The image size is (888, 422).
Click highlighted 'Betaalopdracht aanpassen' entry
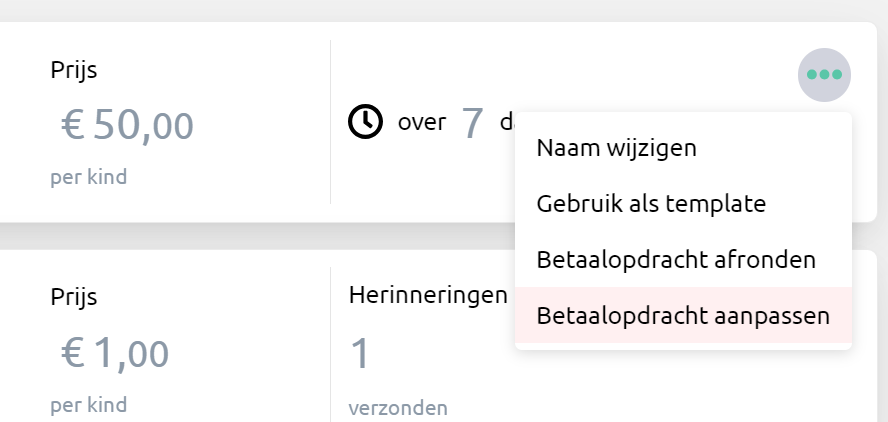click(x=683, y=316)
